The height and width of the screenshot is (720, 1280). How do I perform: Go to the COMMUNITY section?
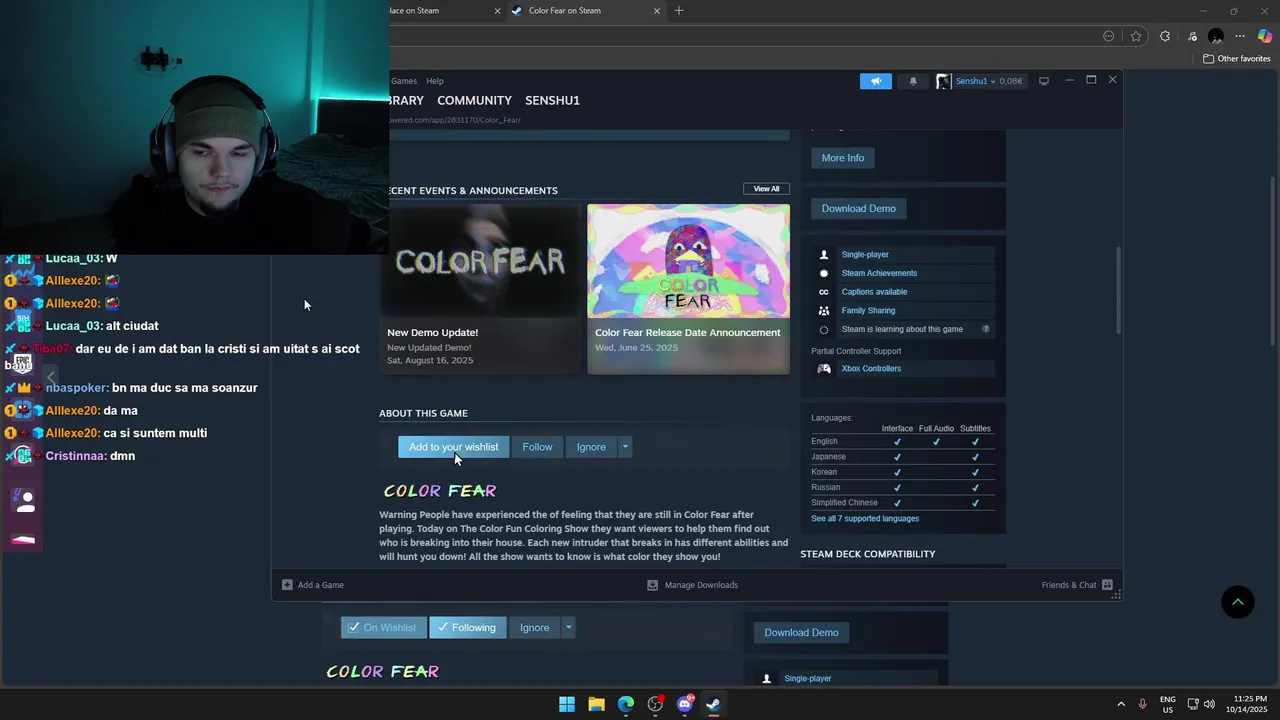(x=474, y=101)
